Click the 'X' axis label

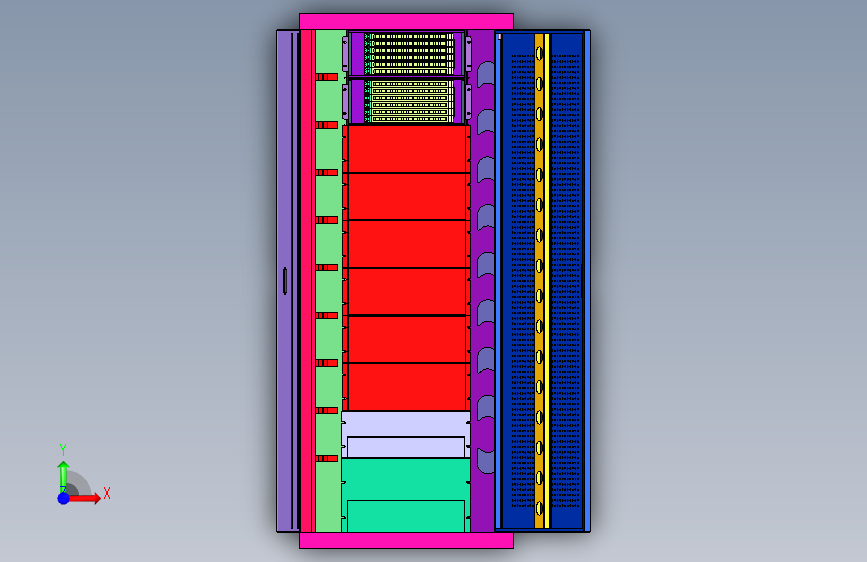[x=107, y=493]
